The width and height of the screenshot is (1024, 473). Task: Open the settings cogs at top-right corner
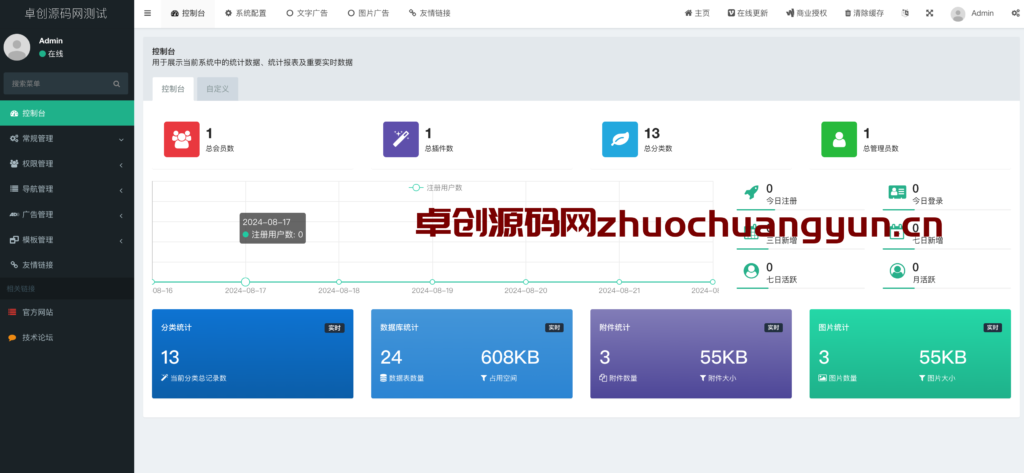[1014, 13]
